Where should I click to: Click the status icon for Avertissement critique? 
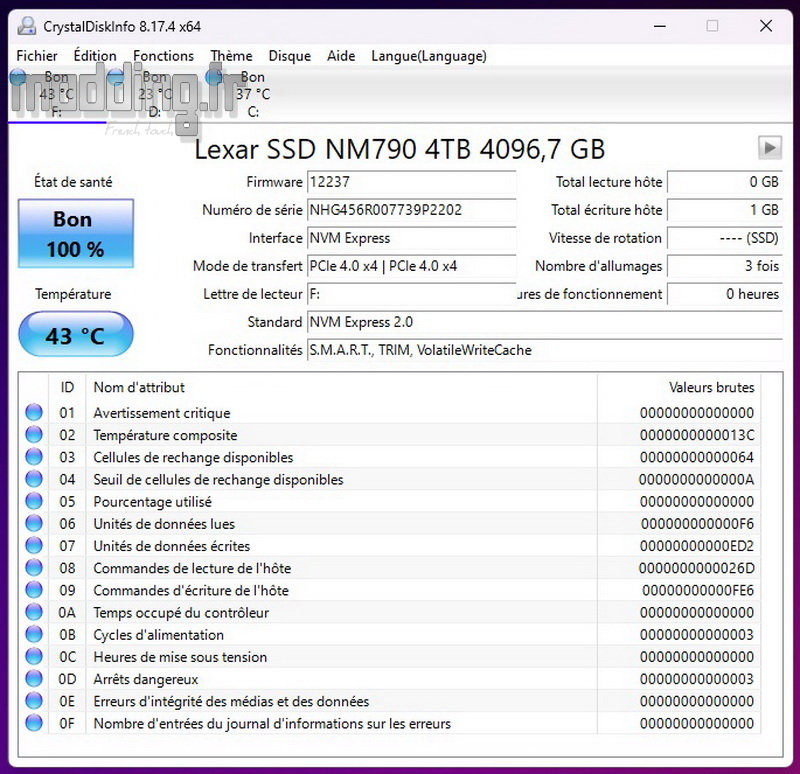point(34,412)
